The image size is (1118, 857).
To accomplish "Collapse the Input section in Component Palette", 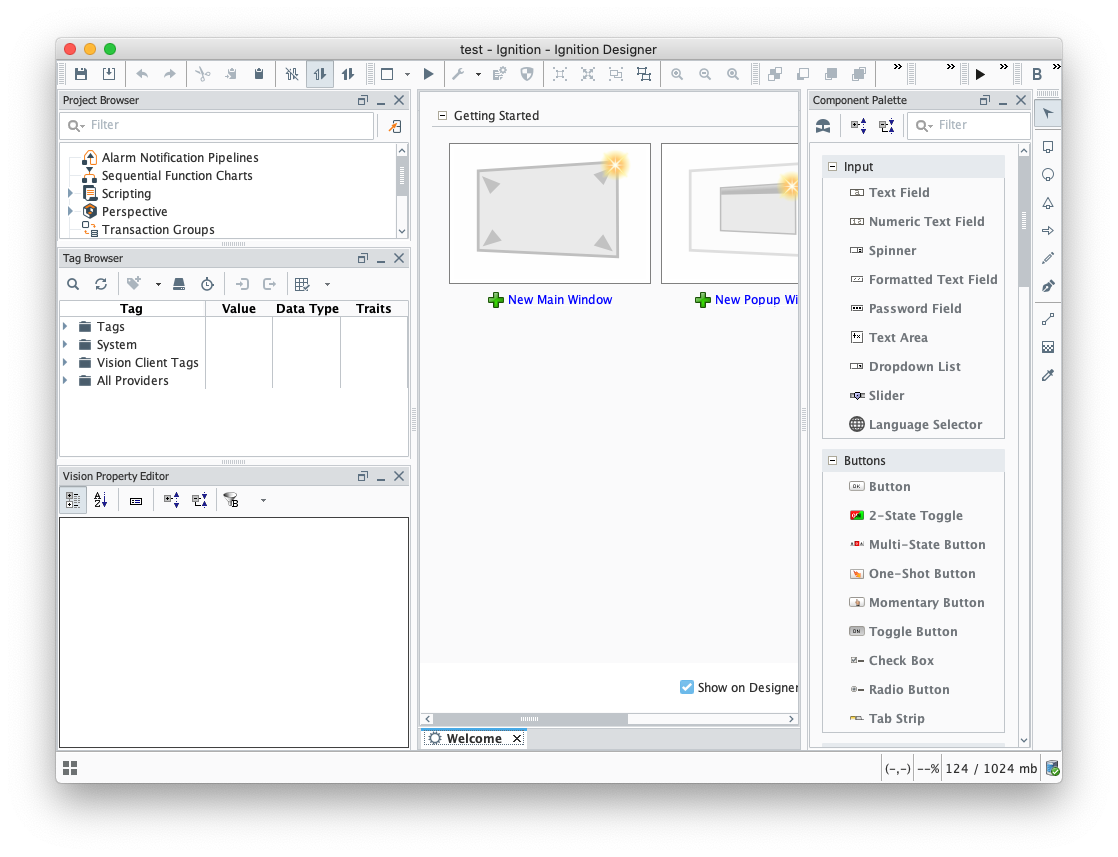I will (x=832, y=167).
